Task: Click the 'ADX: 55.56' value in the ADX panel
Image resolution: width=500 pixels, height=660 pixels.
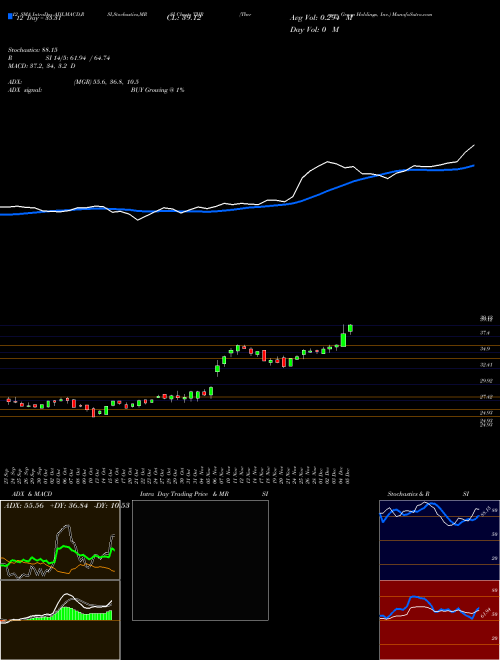Action: (24, 506)
